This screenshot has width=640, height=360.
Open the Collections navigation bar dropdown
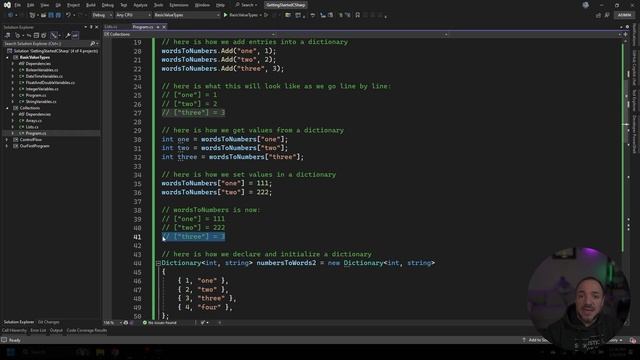click(190, 35)
